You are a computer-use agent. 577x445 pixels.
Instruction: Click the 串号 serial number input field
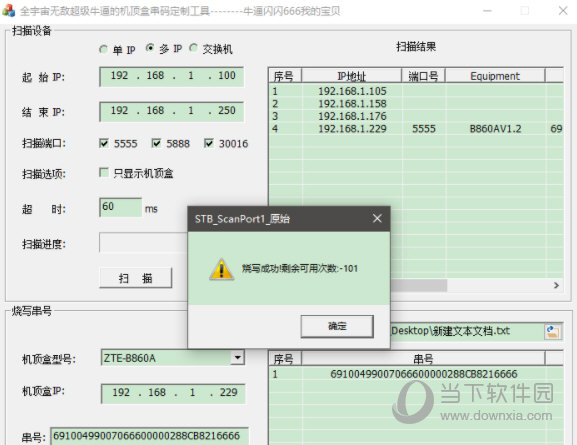[x=149, y=436]
